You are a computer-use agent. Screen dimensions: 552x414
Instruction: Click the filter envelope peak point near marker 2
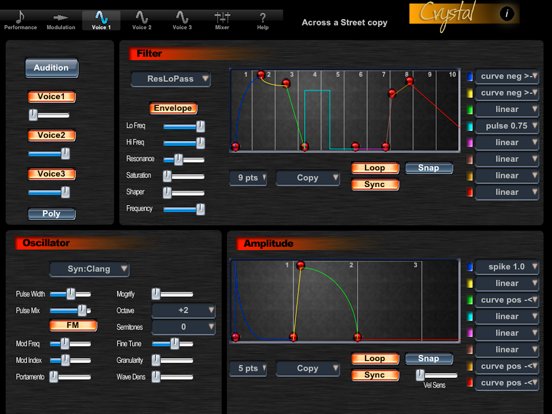(x=261, y=75)
